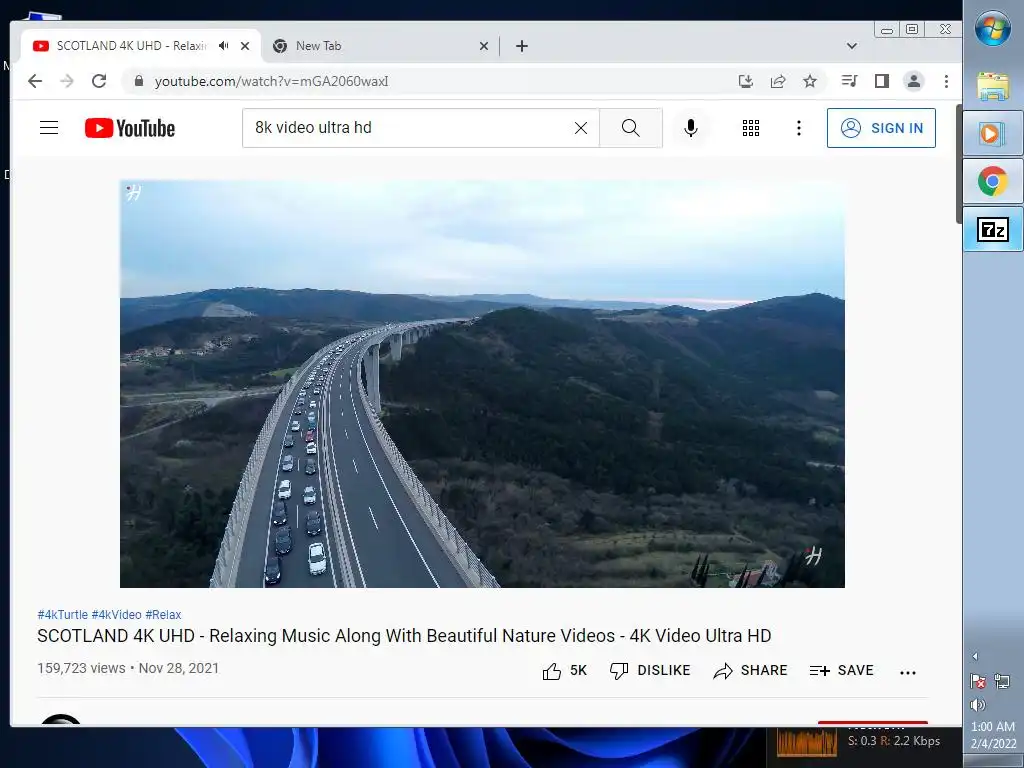The image size is (1024, 768).
Task: Run search with the magnifier button
Action: point(631,127)
